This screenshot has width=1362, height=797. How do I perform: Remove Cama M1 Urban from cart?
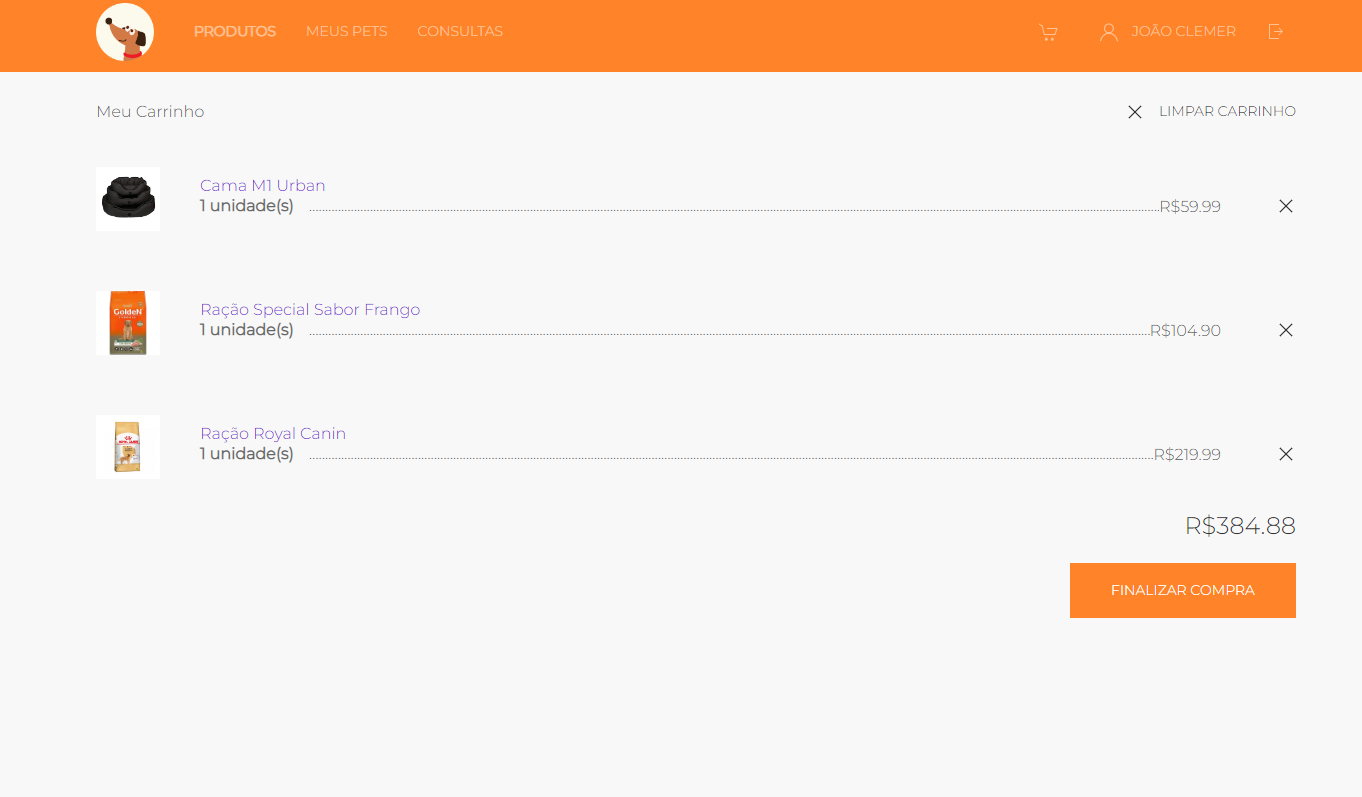point(1286,206)
